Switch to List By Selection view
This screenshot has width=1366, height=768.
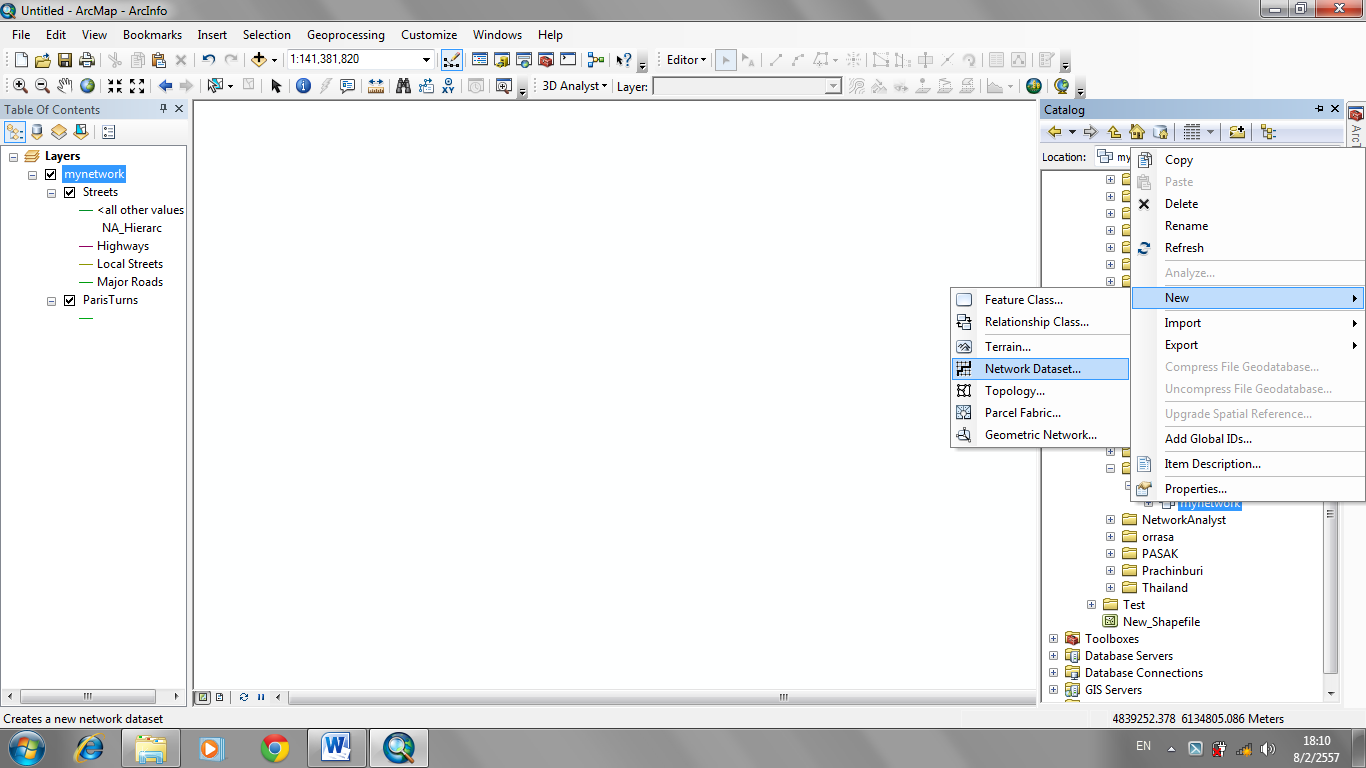[x=81, y=132]
